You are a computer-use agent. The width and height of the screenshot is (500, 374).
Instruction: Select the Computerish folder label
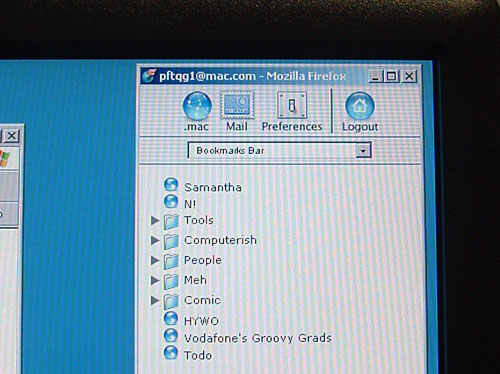tap(221, 240)
